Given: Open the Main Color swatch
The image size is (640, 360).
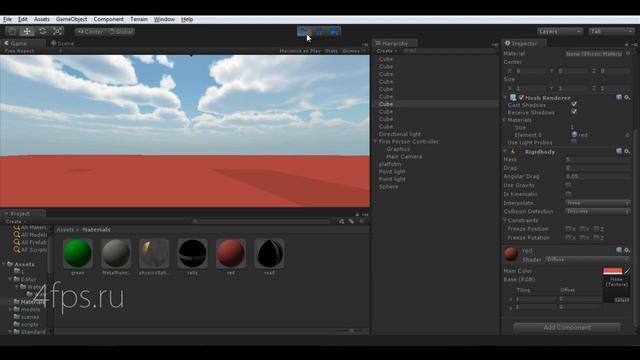Looking at the screenshot, I should [x=613, y=271].
